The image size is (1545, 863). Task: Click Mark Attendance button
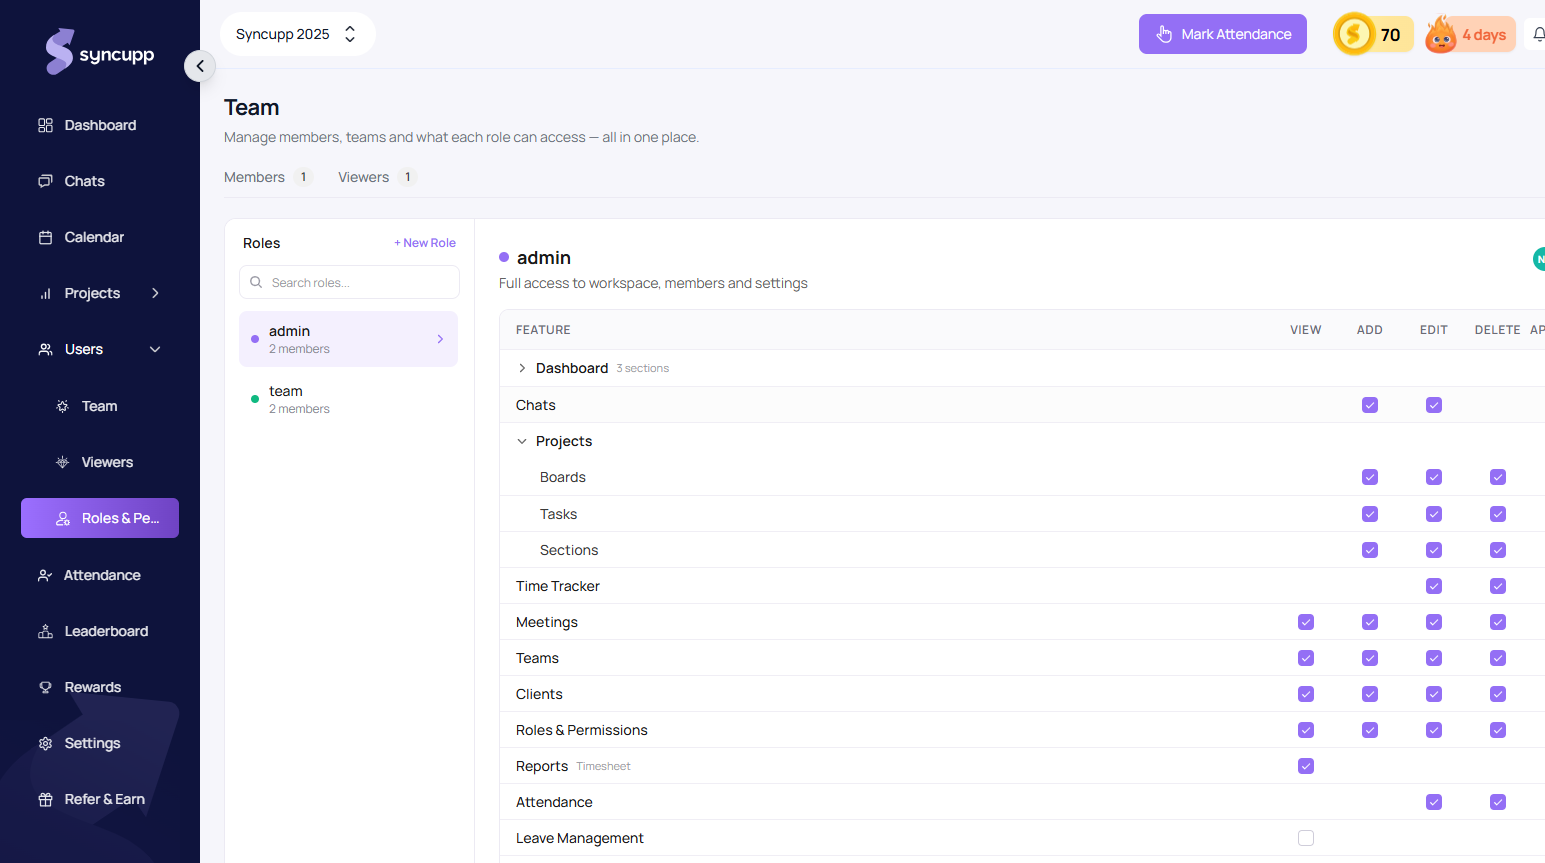tap(1223, 34)
